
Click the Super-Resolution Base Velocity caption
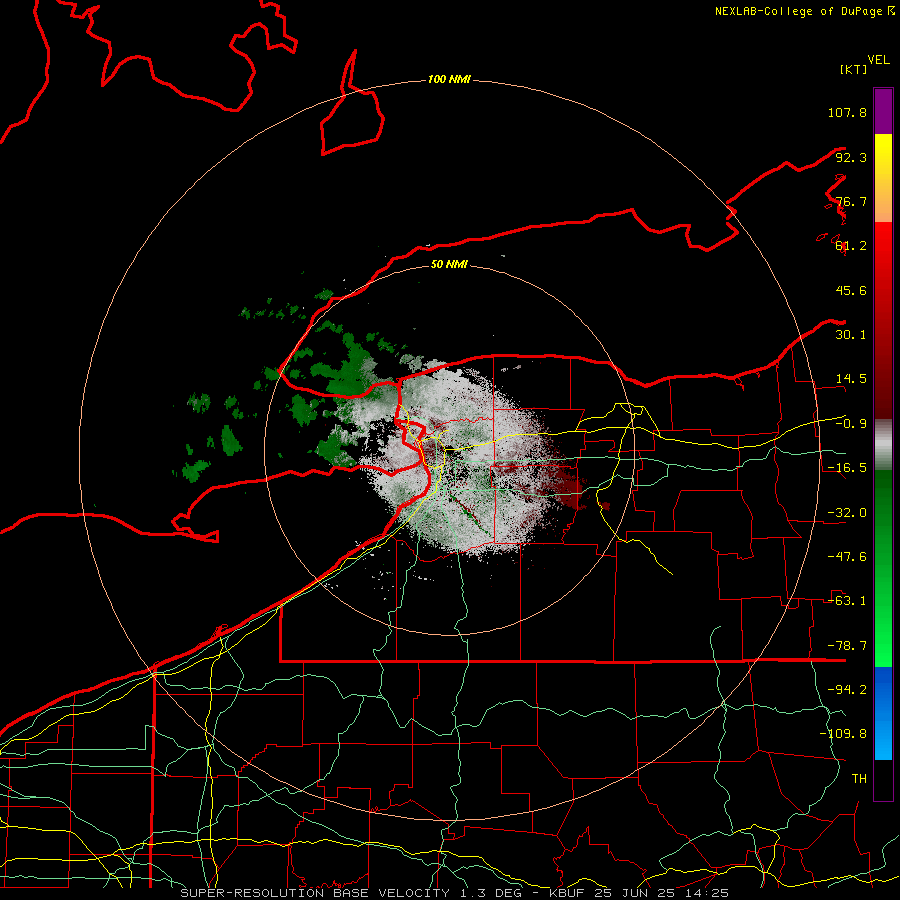pos(455,893)
